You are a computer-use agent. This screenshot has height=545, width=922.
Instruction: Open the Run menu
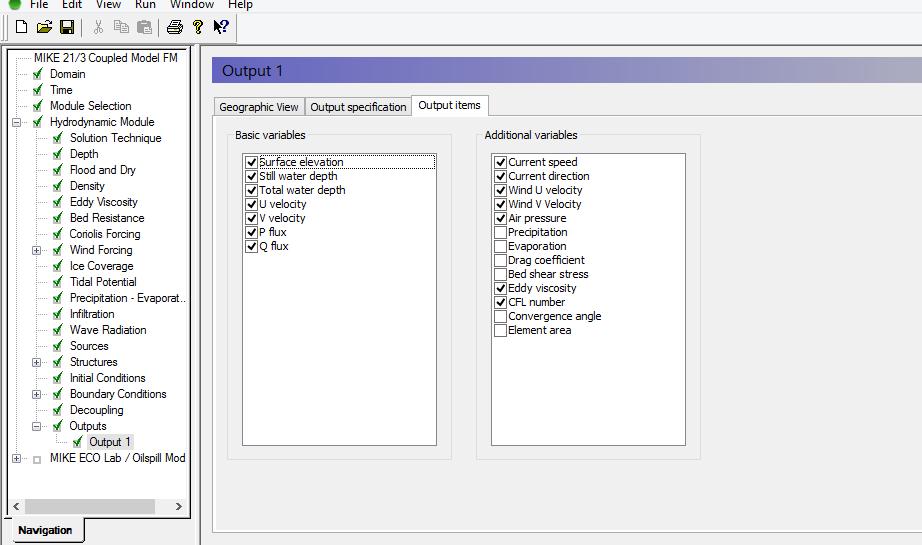[145, 4]
